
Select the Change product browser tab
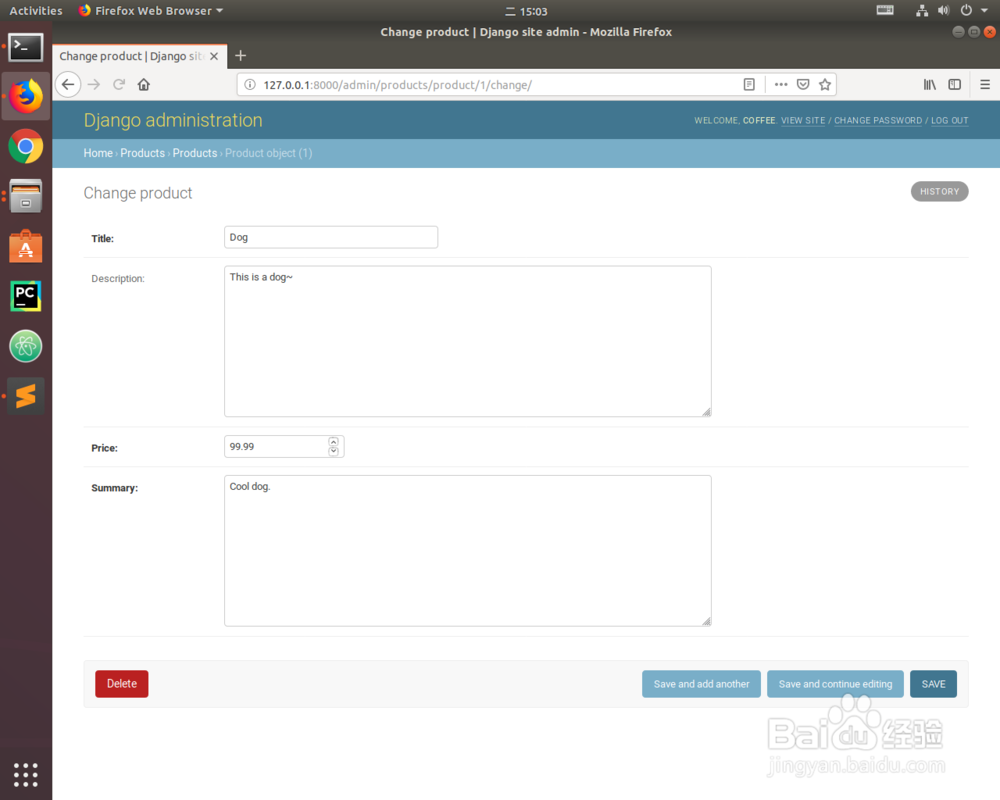[140, 56]
